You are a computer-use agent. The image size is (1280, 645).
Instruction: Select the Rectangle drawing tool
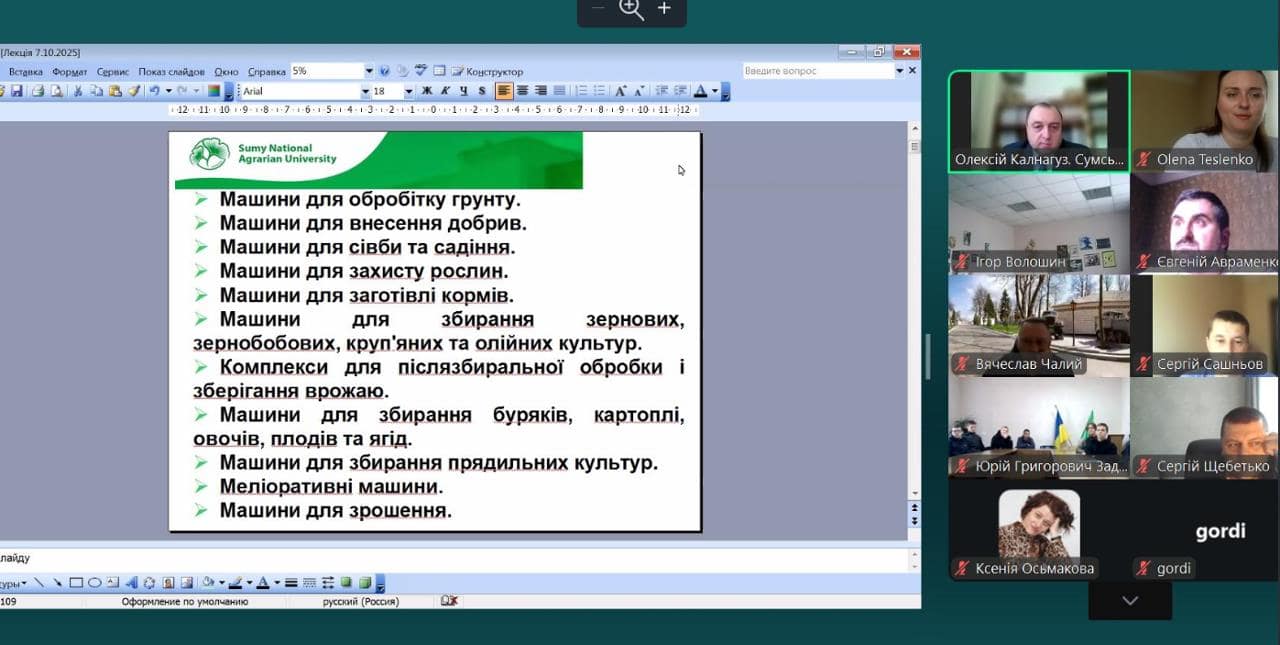tap(75, 583)
